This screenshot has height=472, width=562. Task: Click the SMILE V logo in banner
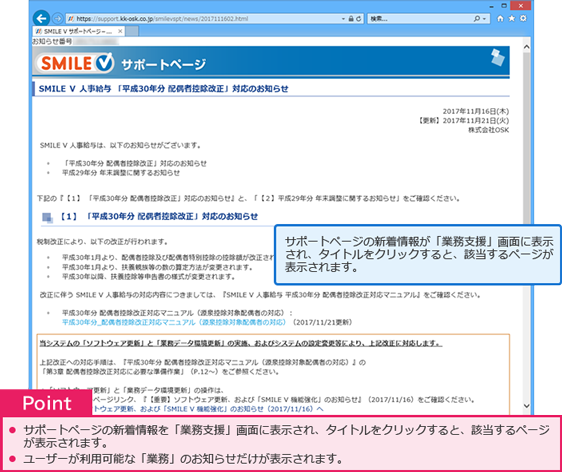[x=75, y=63]
